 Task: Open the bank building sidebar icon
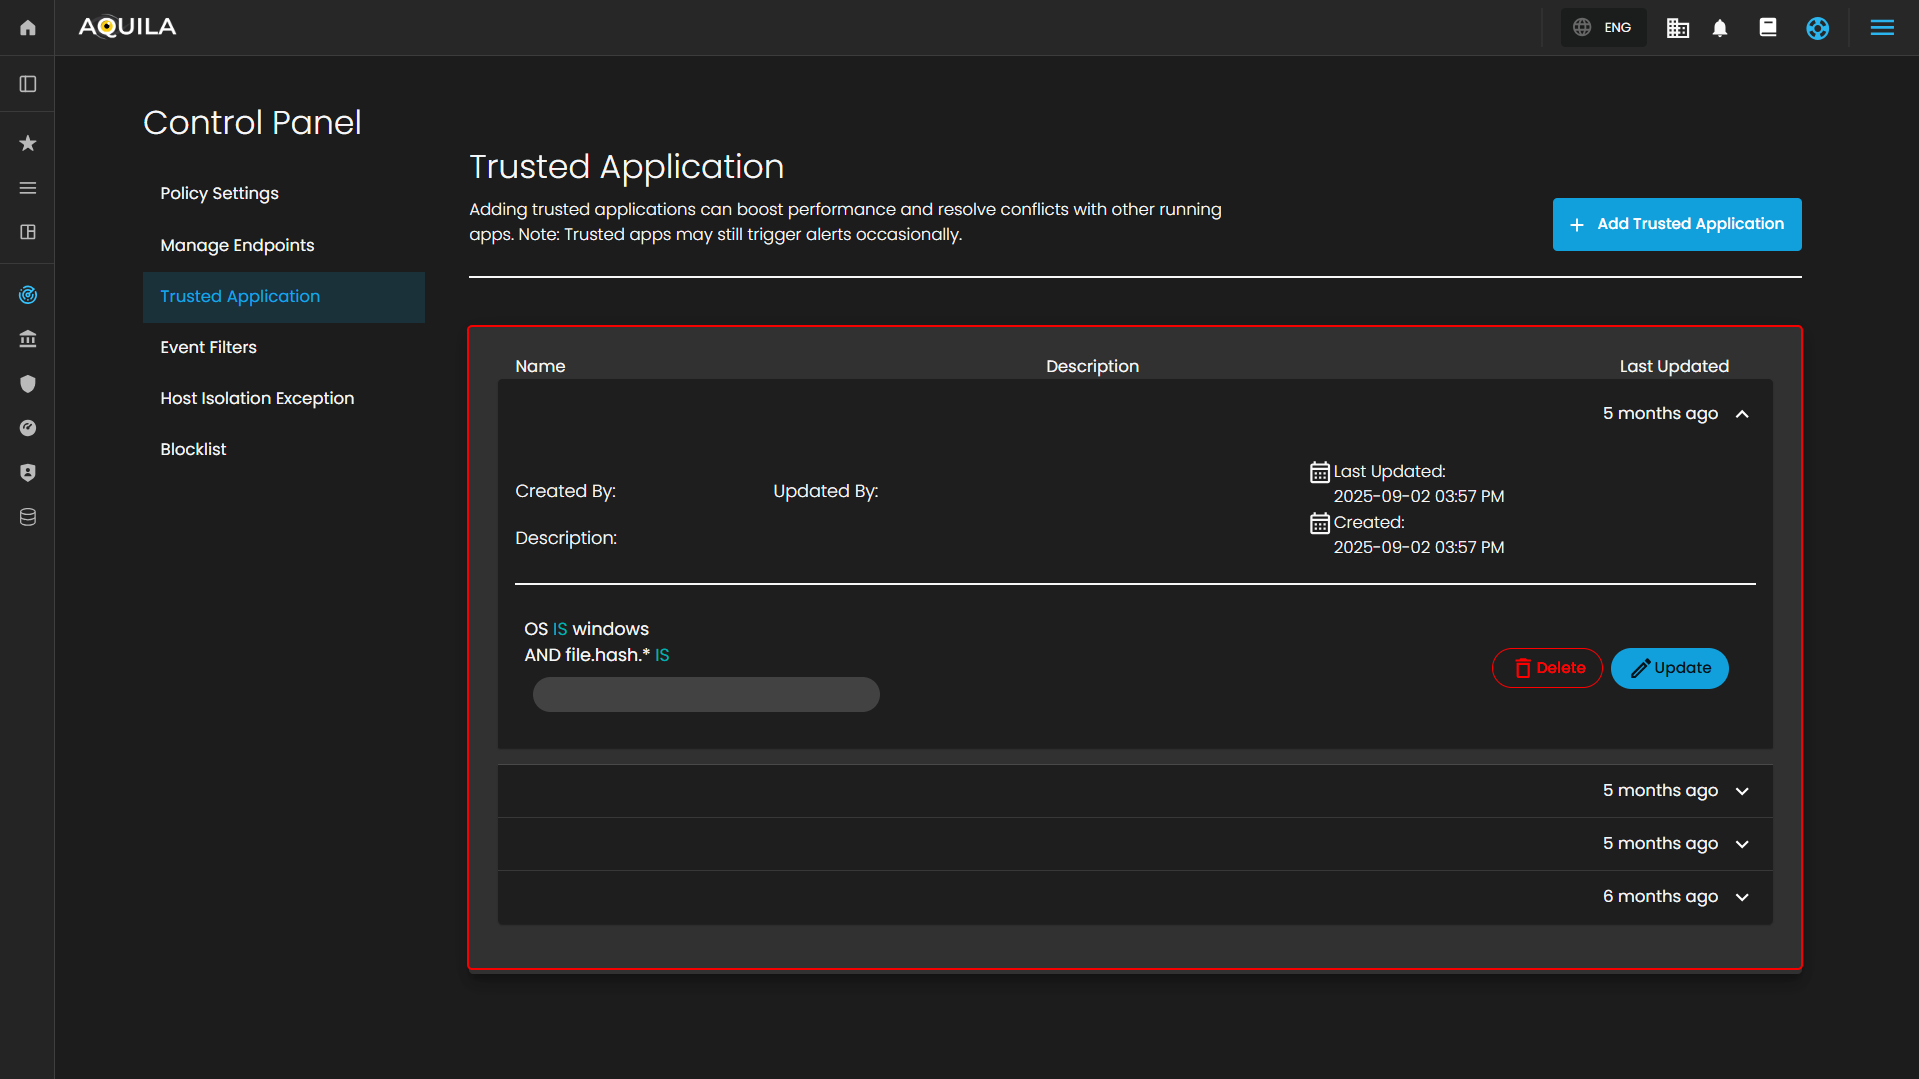click(x=28, y=339)
